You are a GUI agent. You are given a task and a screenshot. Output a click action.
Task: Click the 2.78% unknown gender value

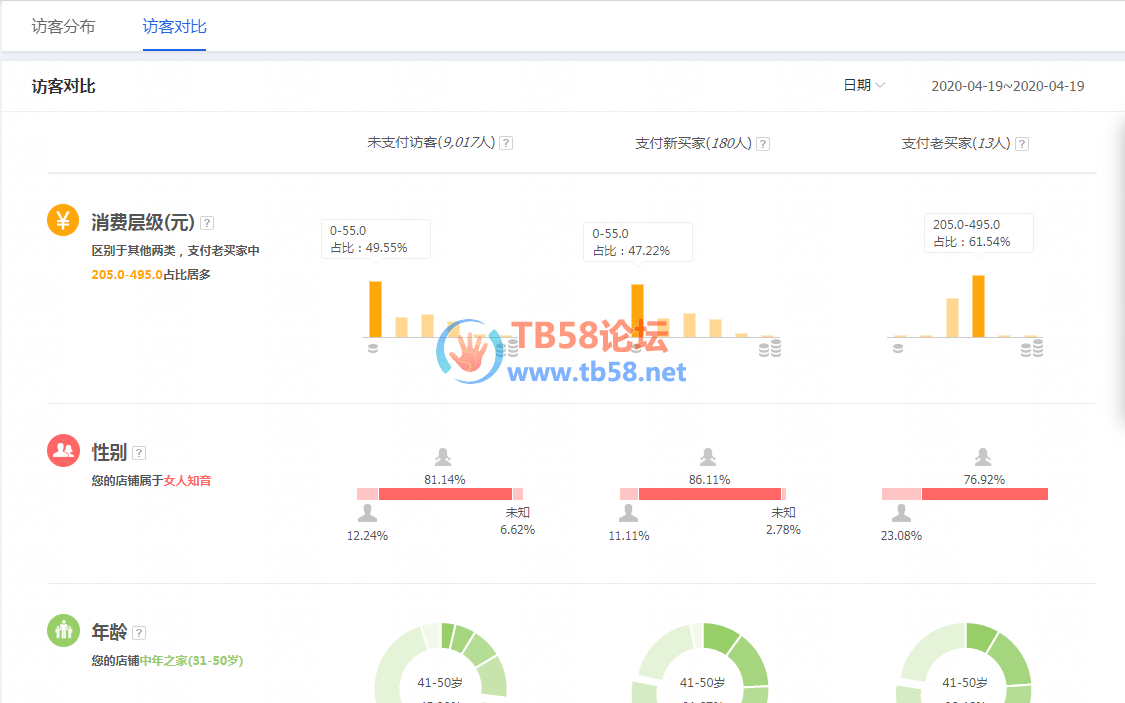click(783, 530)
